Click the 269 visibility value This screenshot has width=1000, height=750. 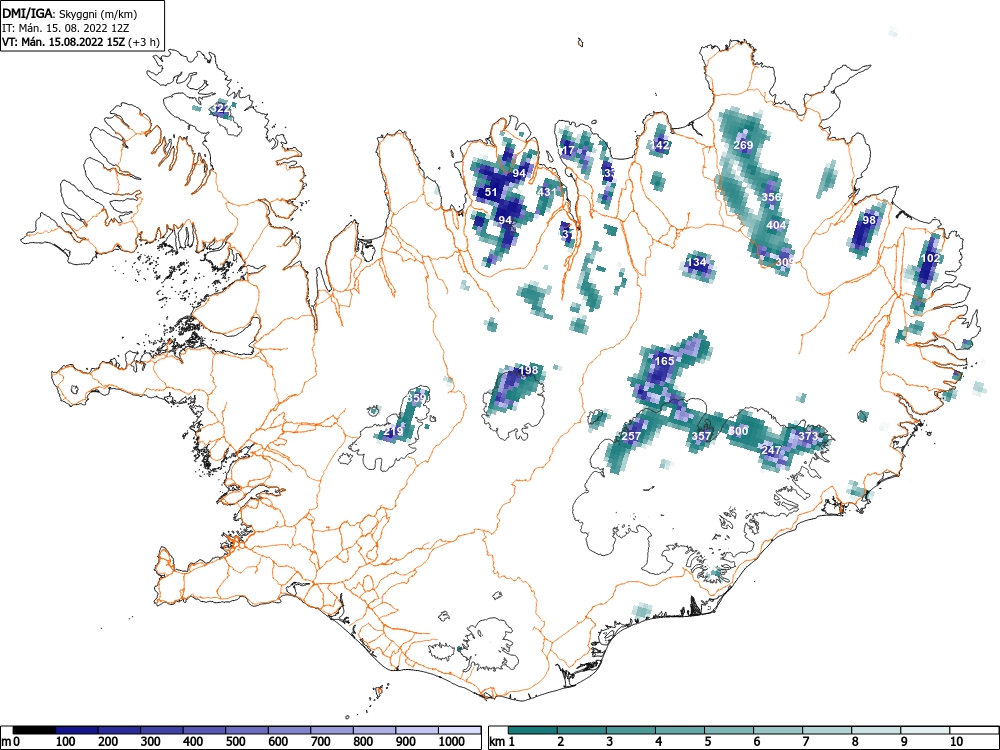coord(743,145)
